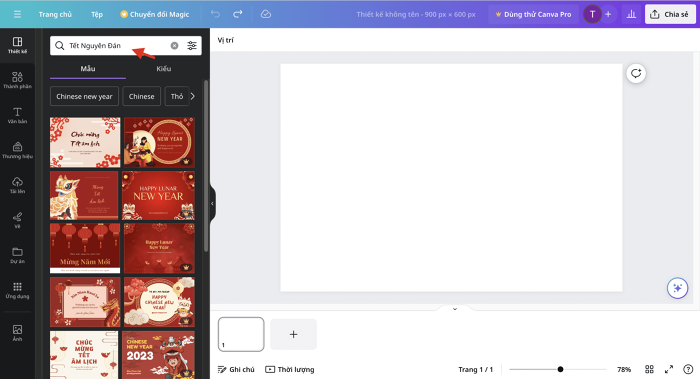This screenshot has height=379, width=700.
Task: Click the Magic assistant sparkle button
Action: (x=677, y=288)
